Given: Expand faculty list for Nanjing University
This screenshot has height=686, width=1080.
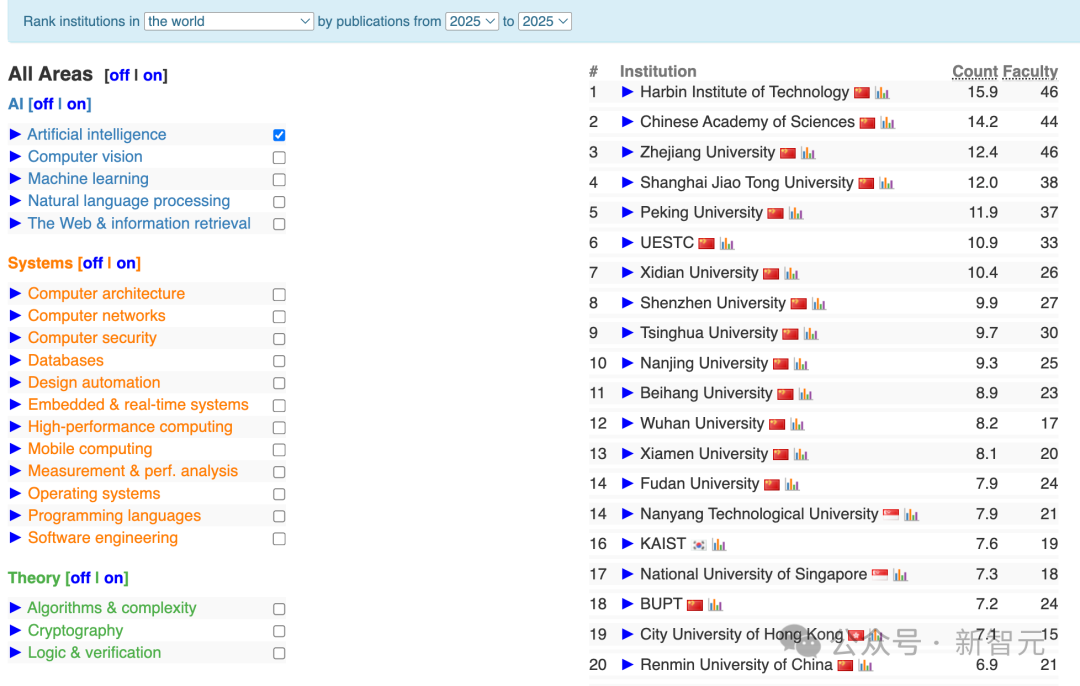Looking at the screenshot, I should 627,363.
